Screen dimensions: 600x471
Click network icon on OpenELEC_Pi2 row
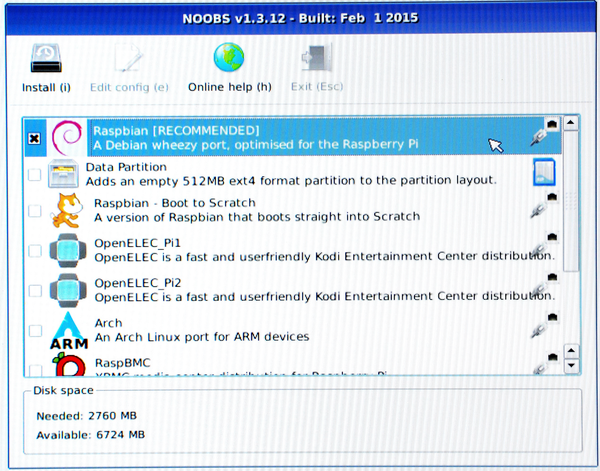544,285
